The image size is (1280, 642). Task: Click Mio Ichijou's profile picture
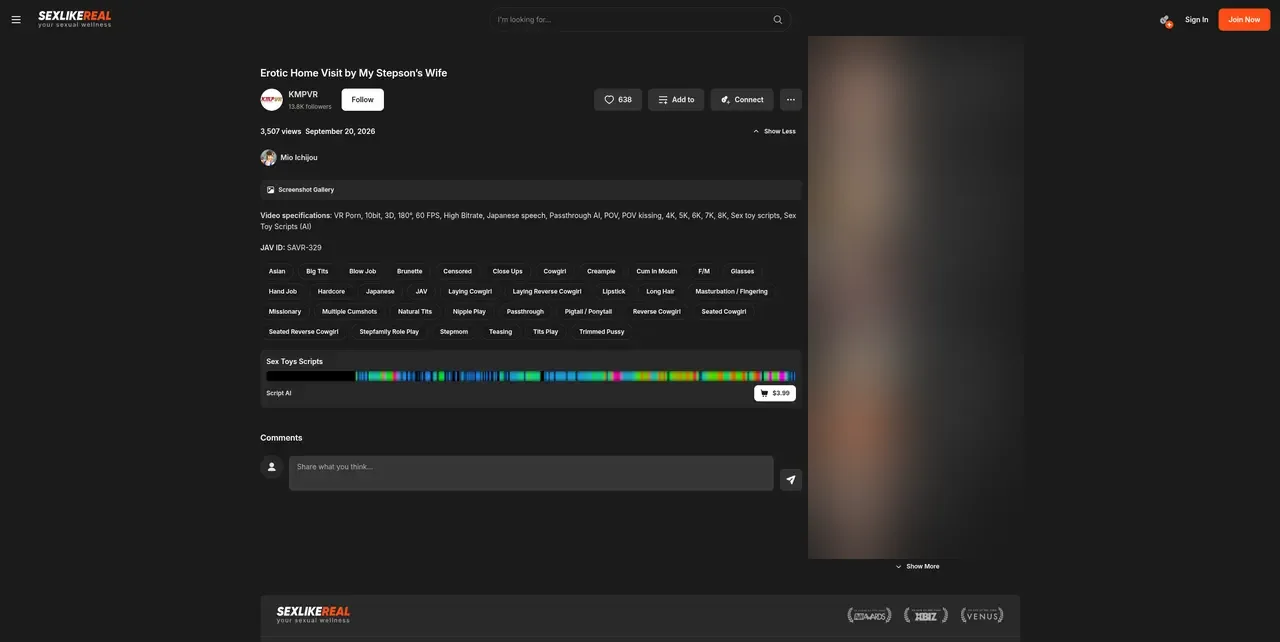pos(268,157)
